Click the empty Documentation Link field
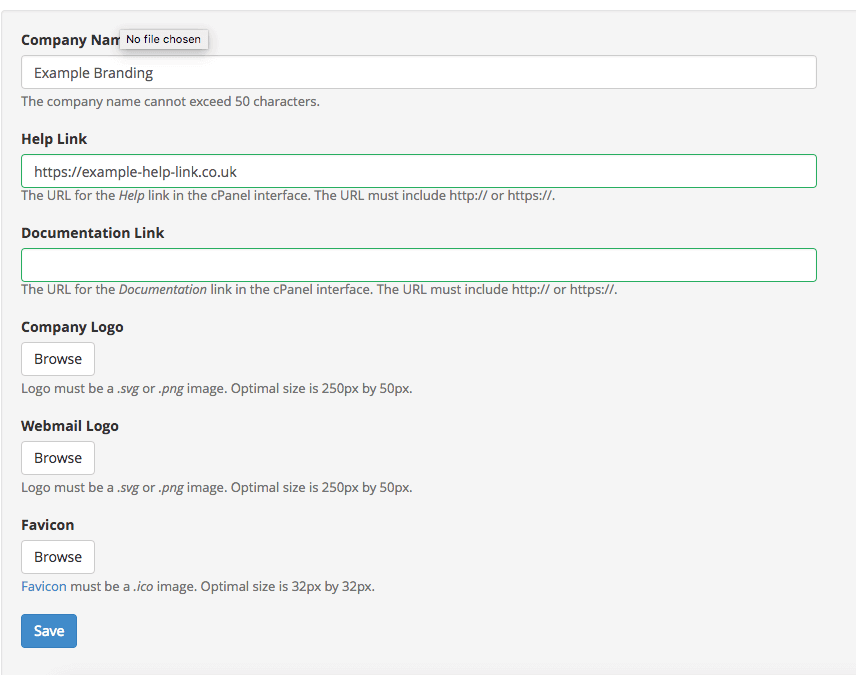This screenshot has width=856, height=675. tap(419, 265)
